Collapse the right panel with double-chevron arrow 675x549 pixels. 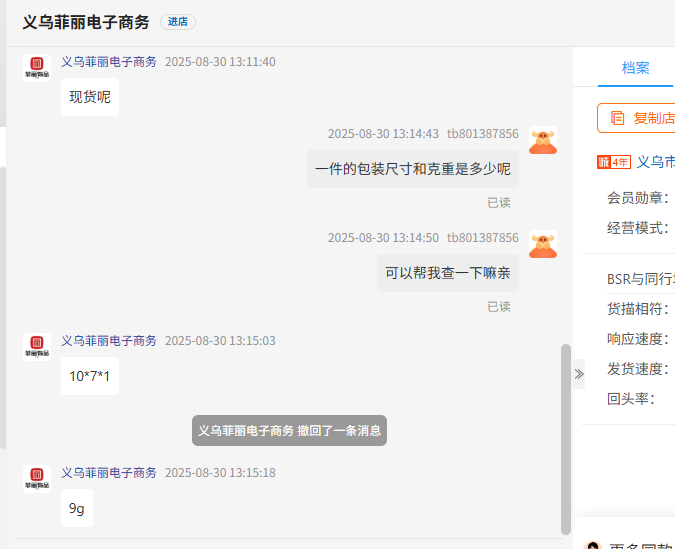(578, 374)
